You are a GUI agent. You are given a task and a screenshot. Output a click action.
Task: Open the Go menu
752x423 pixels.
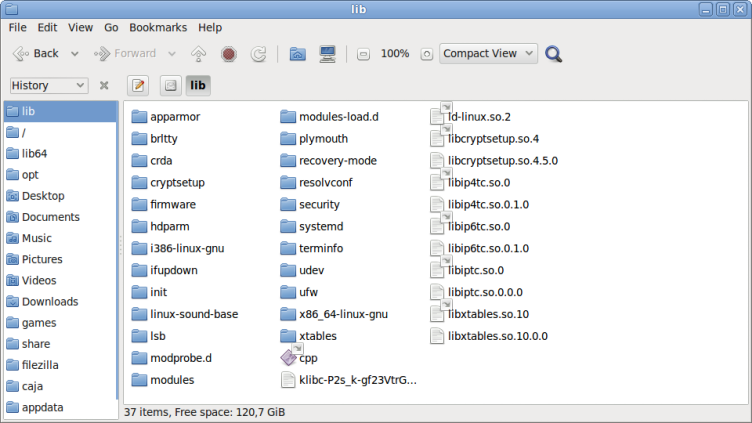pos(111,28)
